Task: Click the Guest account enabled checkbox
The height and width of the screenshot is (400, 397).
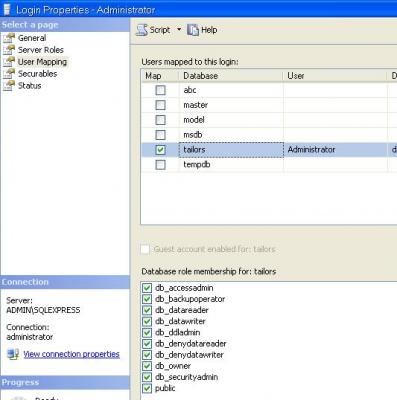Action: (145, 249)
